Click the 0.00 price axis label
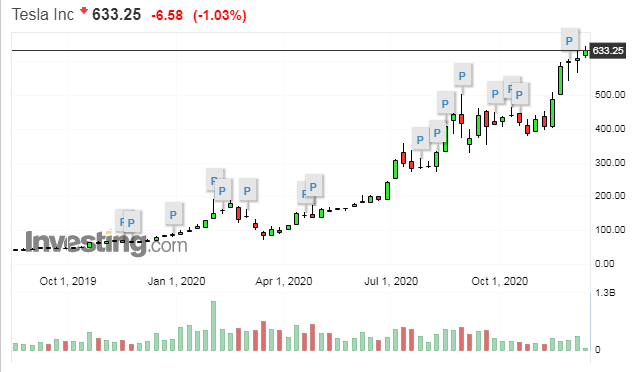642x372 pixels. [x=604, y=264]
